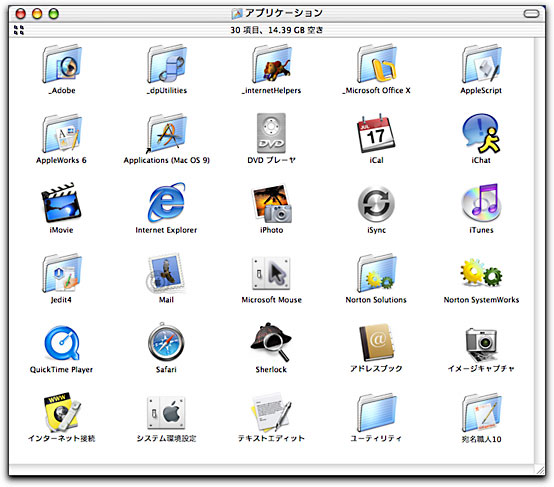Select the _dpUtilities folder icon
554x487 pixels.
(167, 64)
